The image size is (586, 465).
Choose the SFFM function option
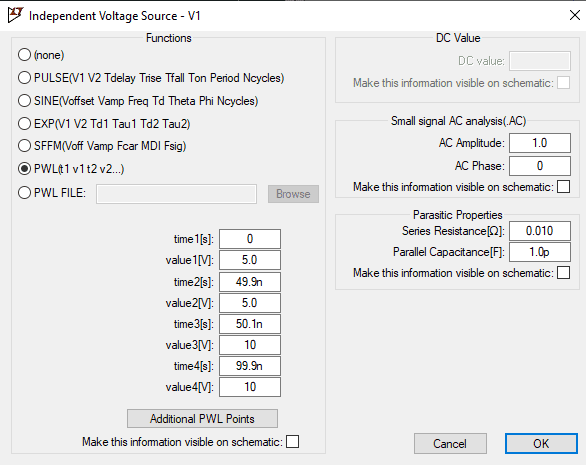tap(24, 146)
